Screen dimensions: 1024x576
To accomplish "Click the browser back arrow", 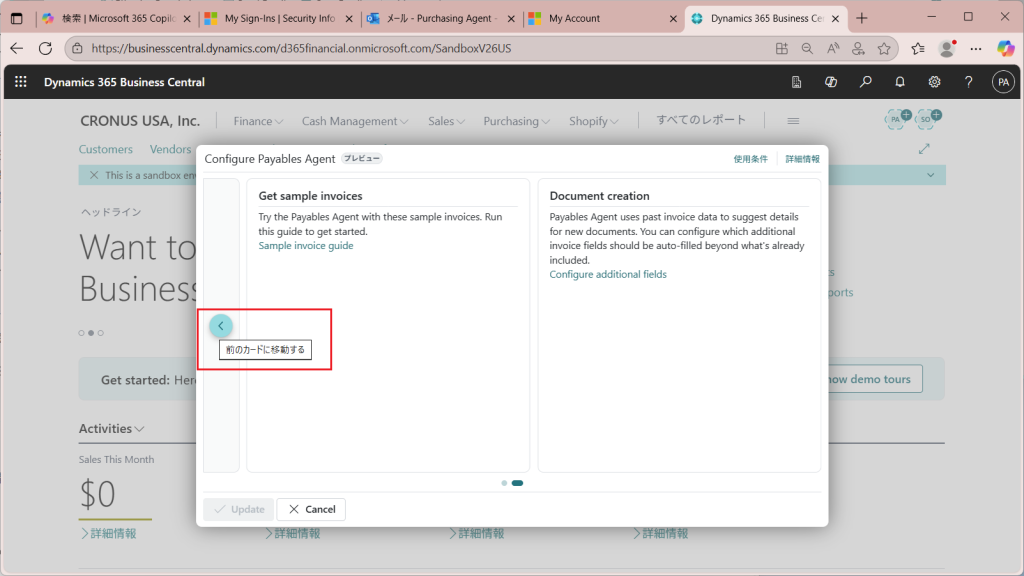I will coord(16,48).
